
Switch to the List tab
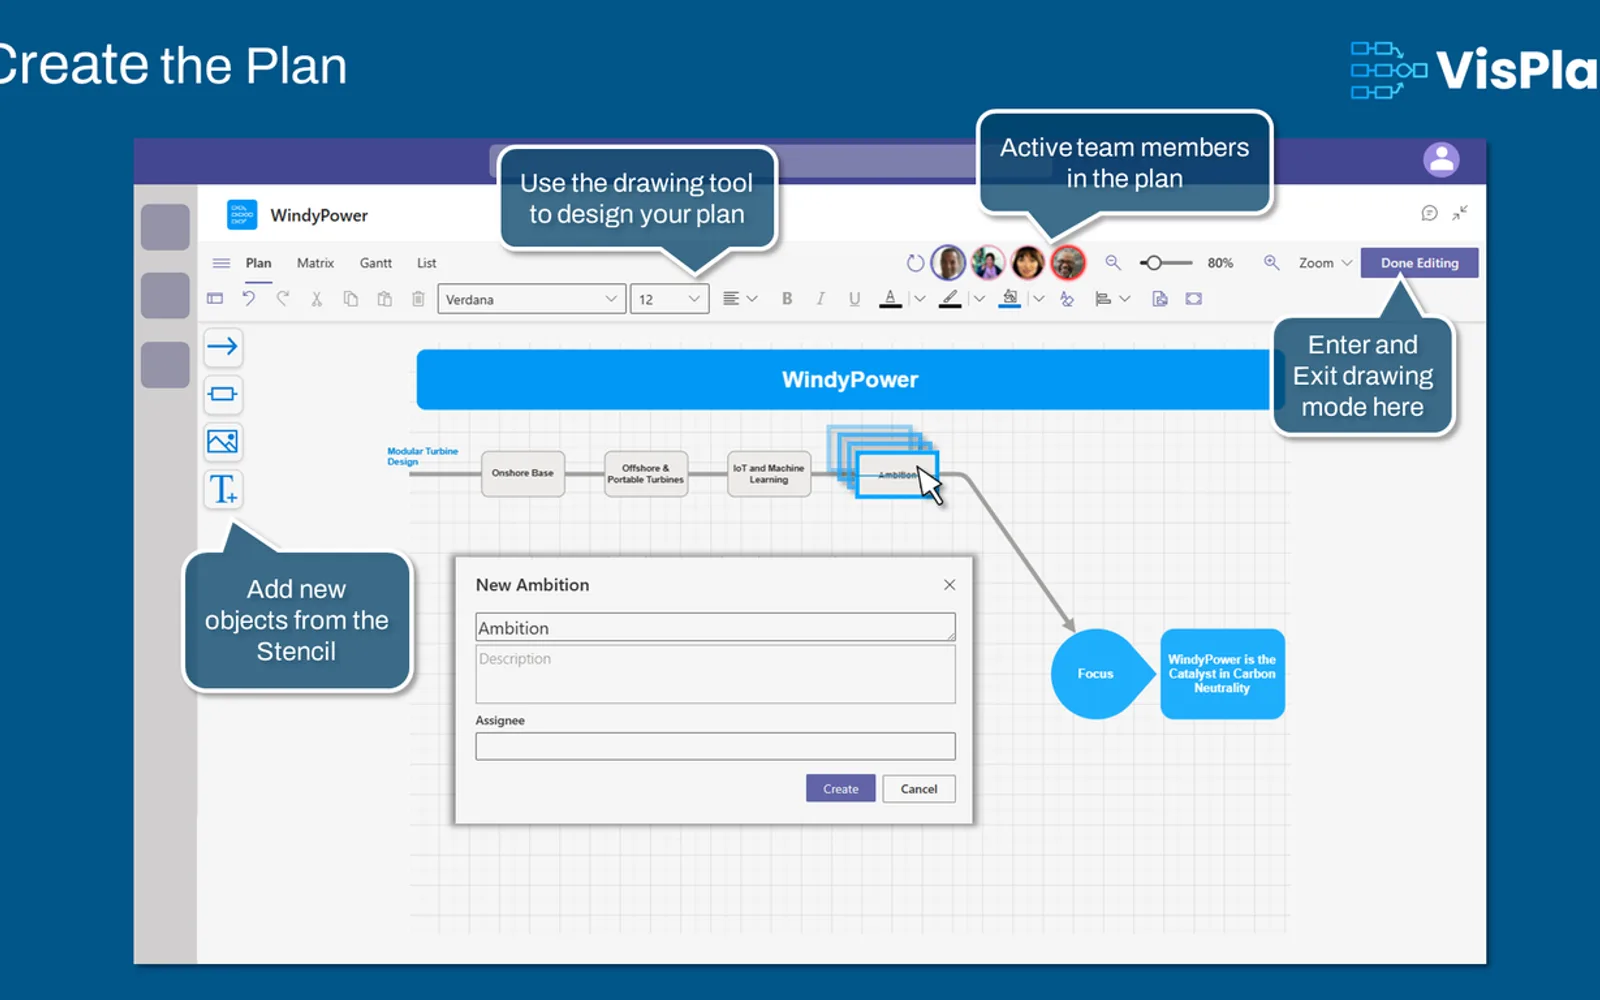pos(427,263)
